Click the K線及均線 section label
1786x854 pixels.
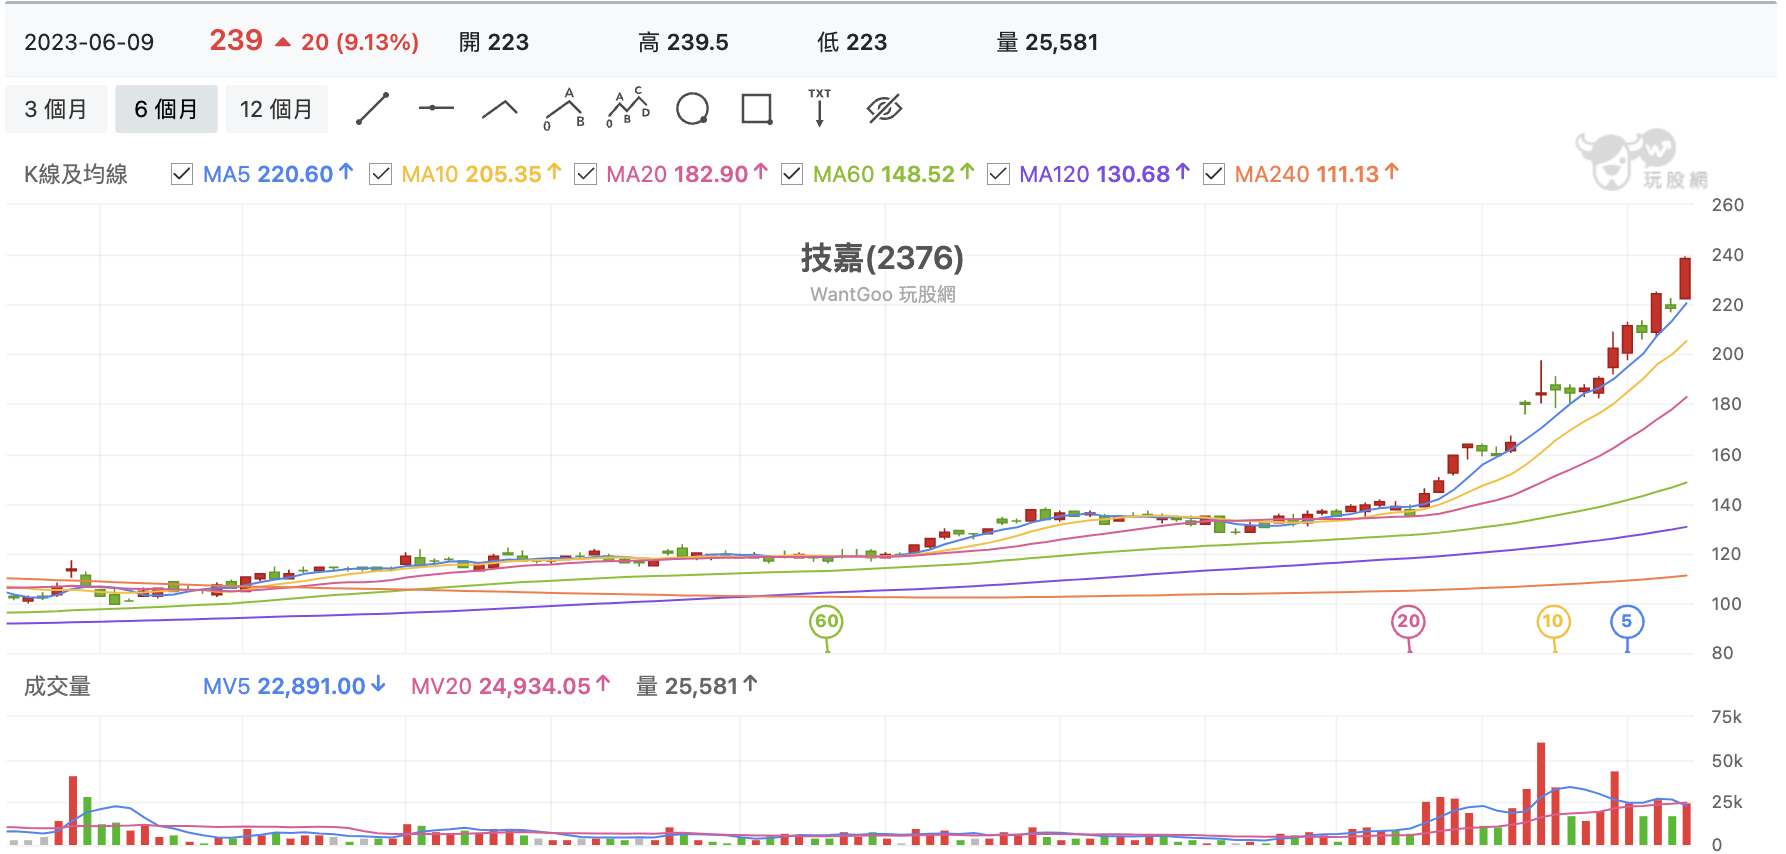point(76,174)
